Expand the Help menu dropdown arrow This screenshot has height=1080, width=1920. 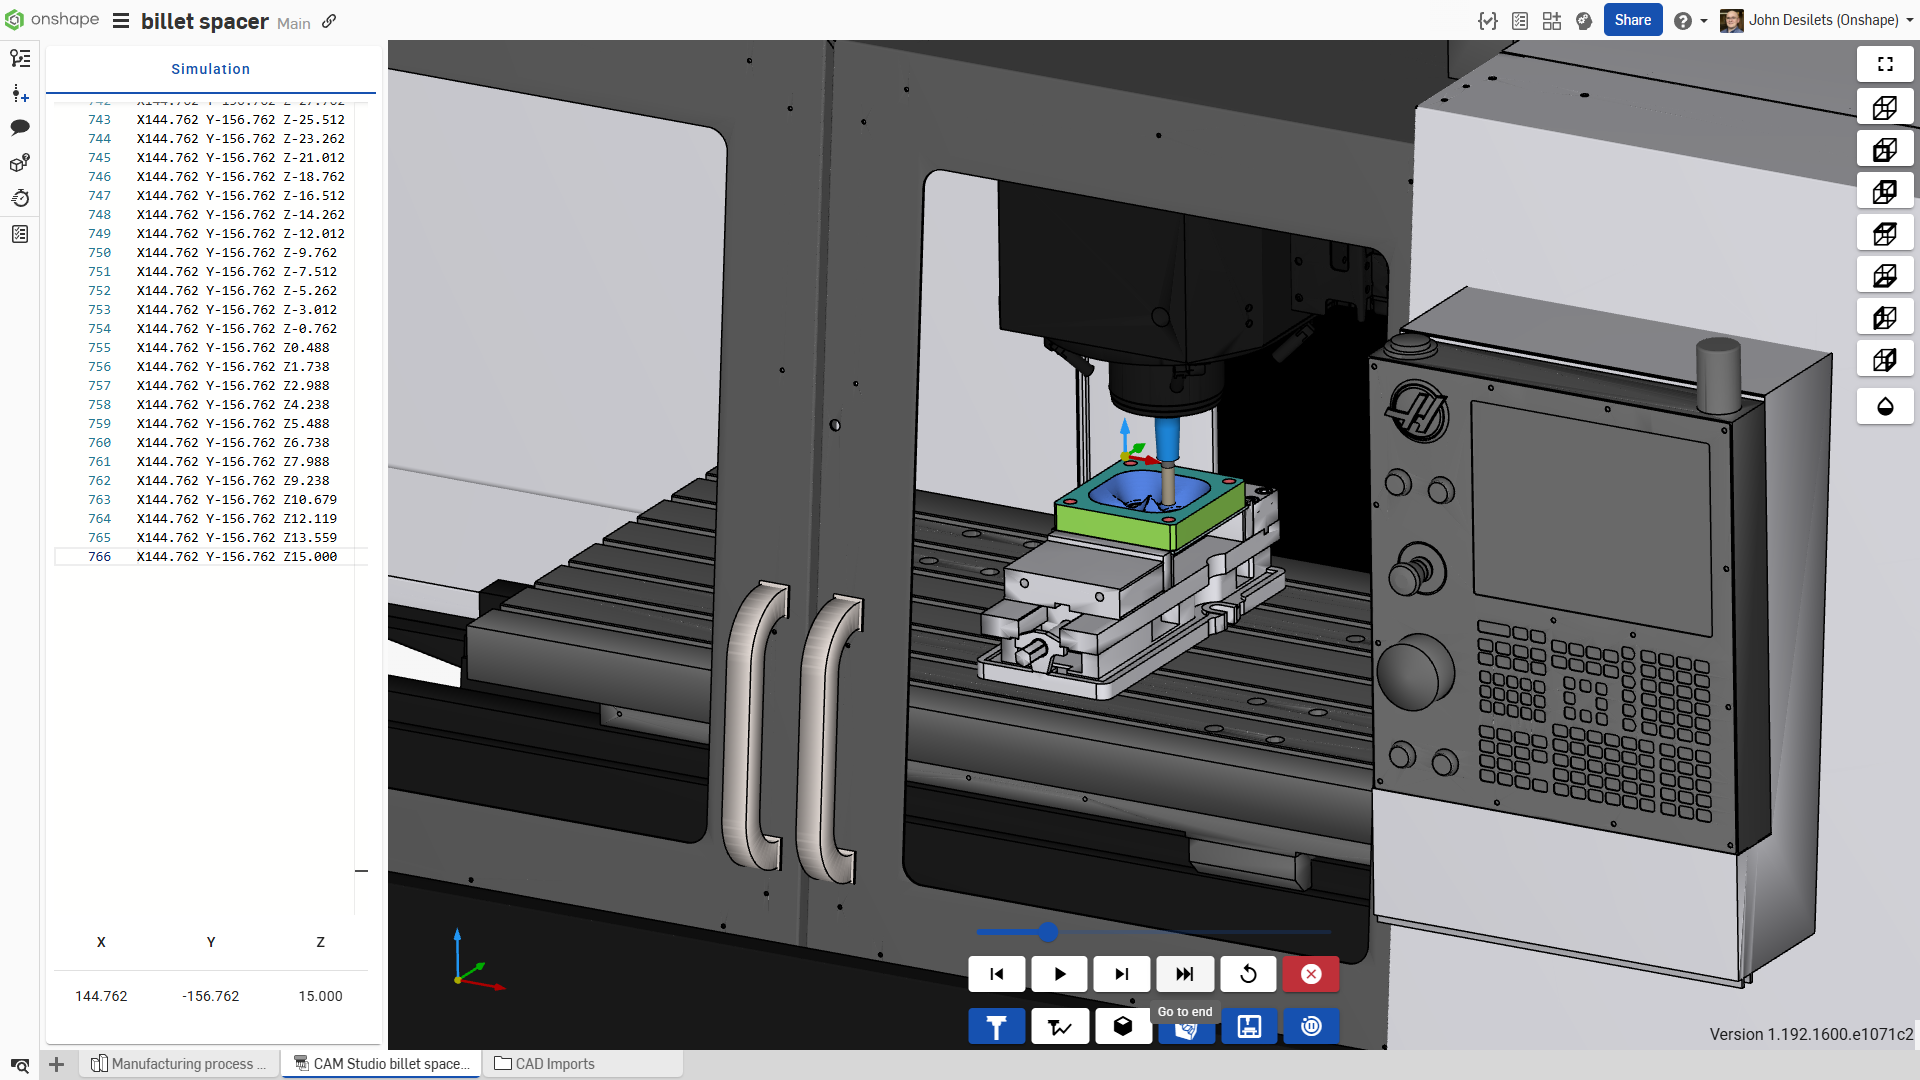click(x=1704, y=21)
